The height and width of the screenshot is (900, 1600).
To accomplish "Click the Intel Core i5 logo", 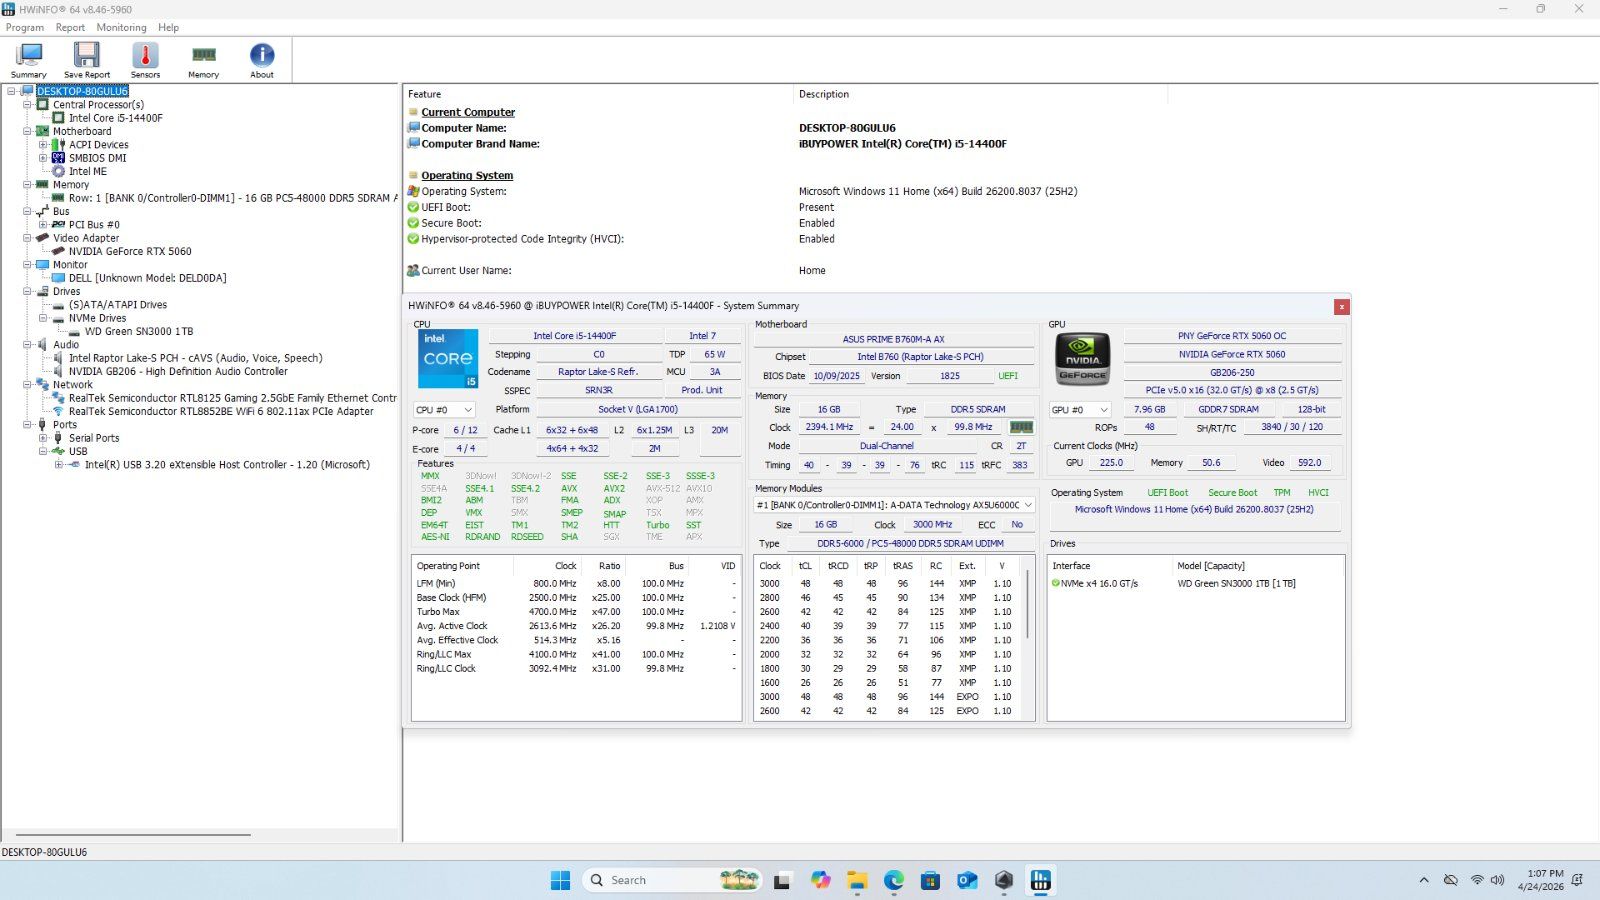I will tap(448, 359).
